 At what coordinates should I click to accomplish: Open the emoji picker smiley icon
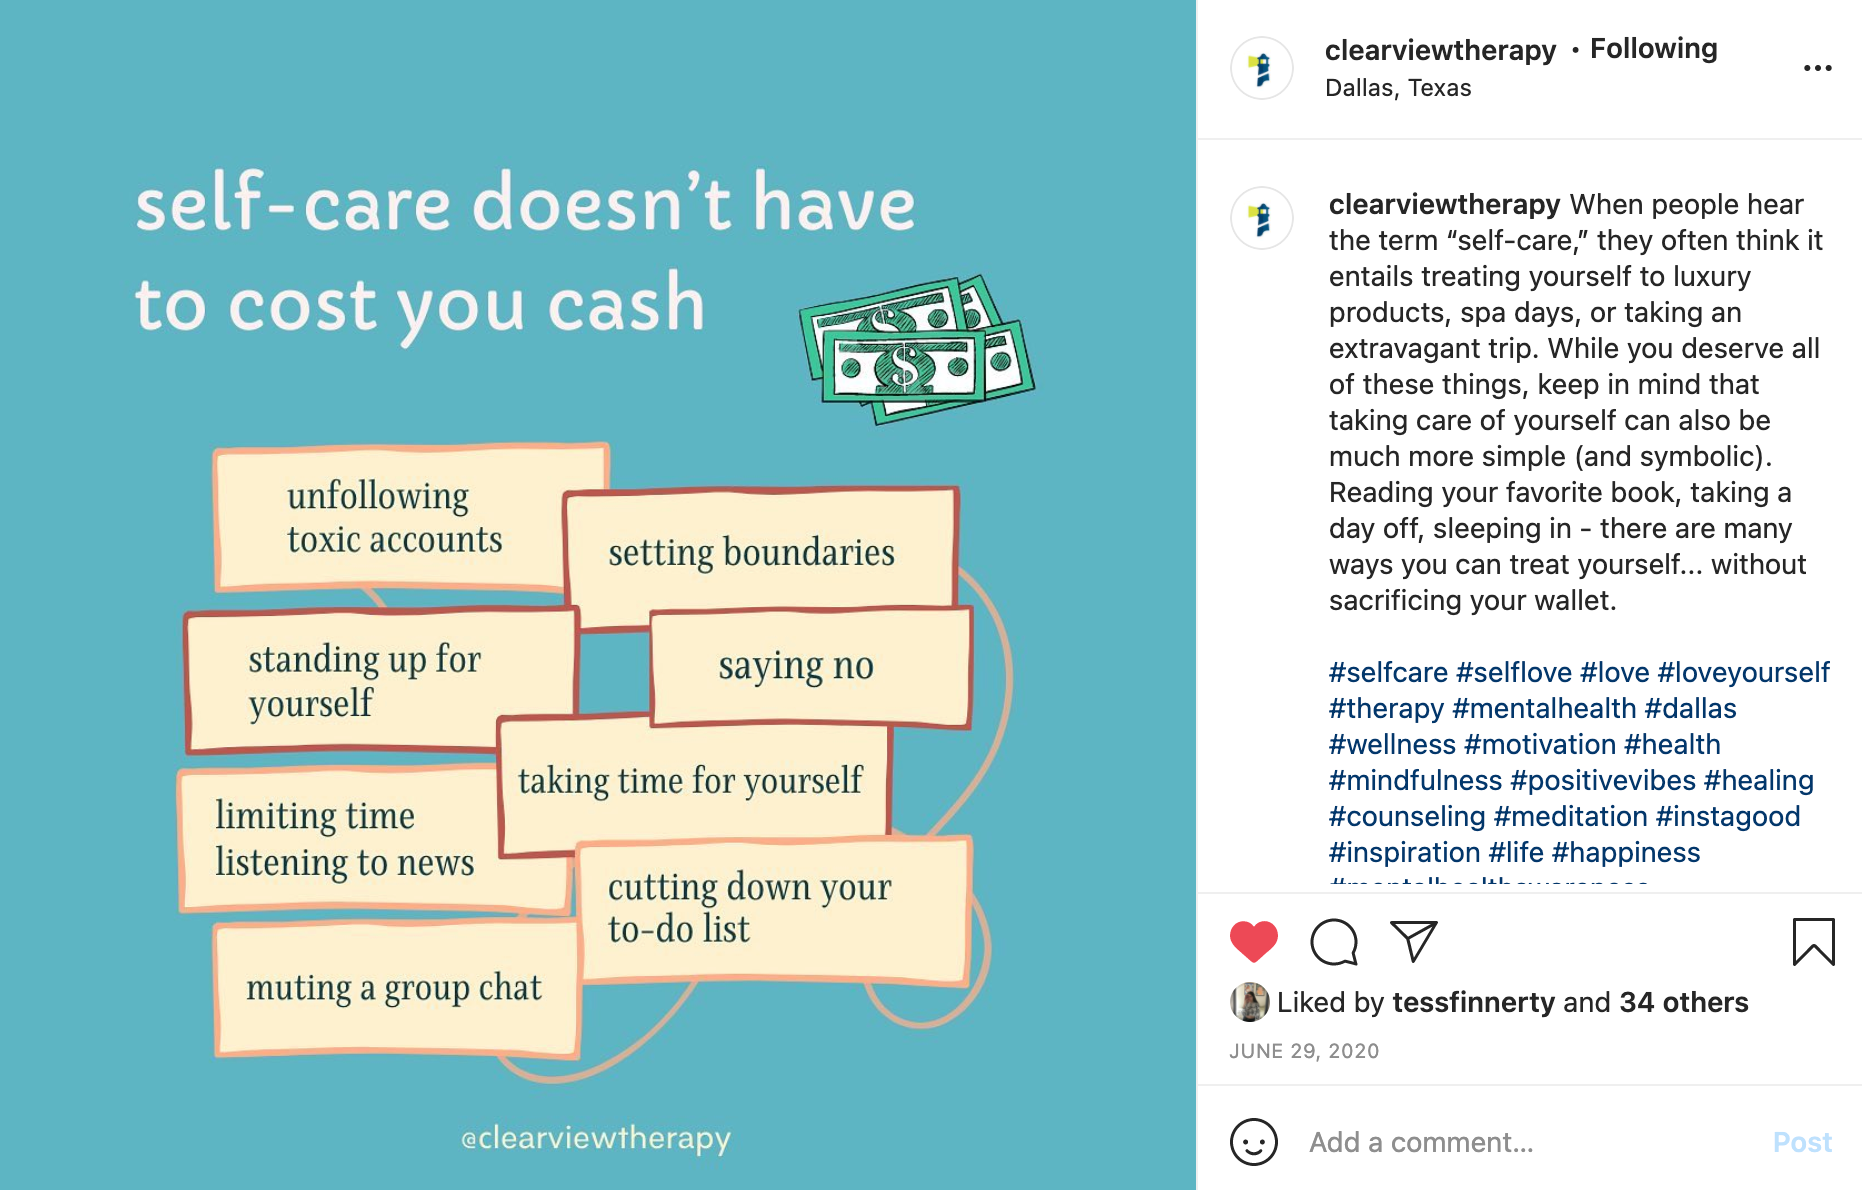[1254, 1142]
